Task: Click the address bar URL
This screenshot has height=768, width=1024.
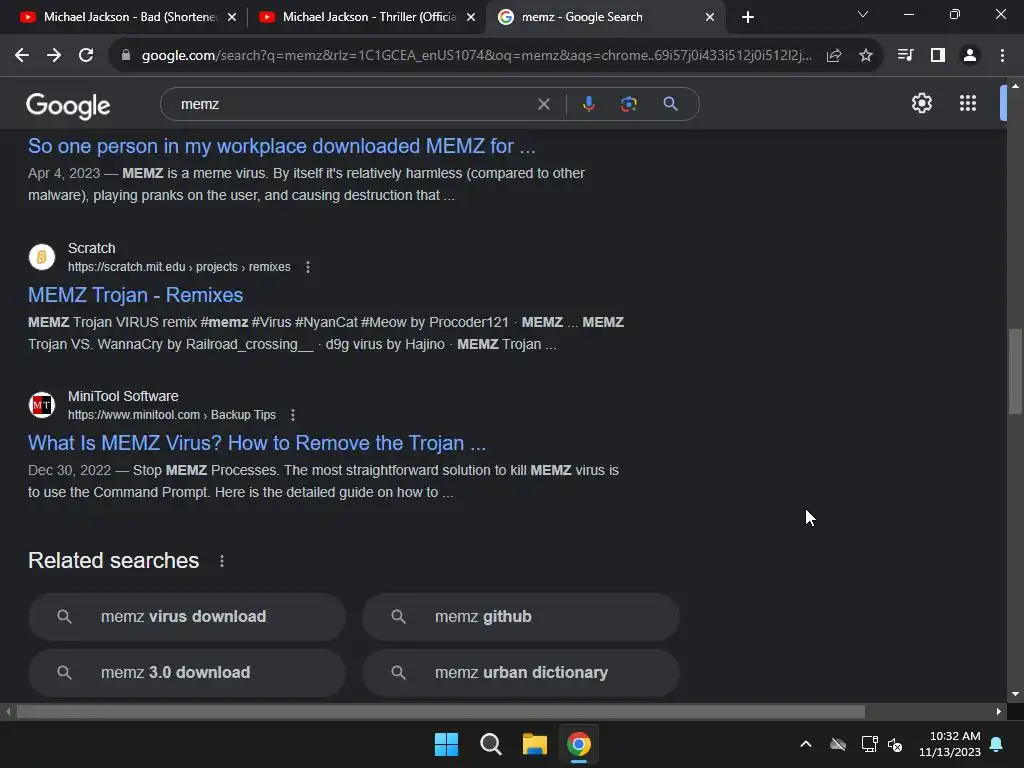Action: [x=477, y=56]
